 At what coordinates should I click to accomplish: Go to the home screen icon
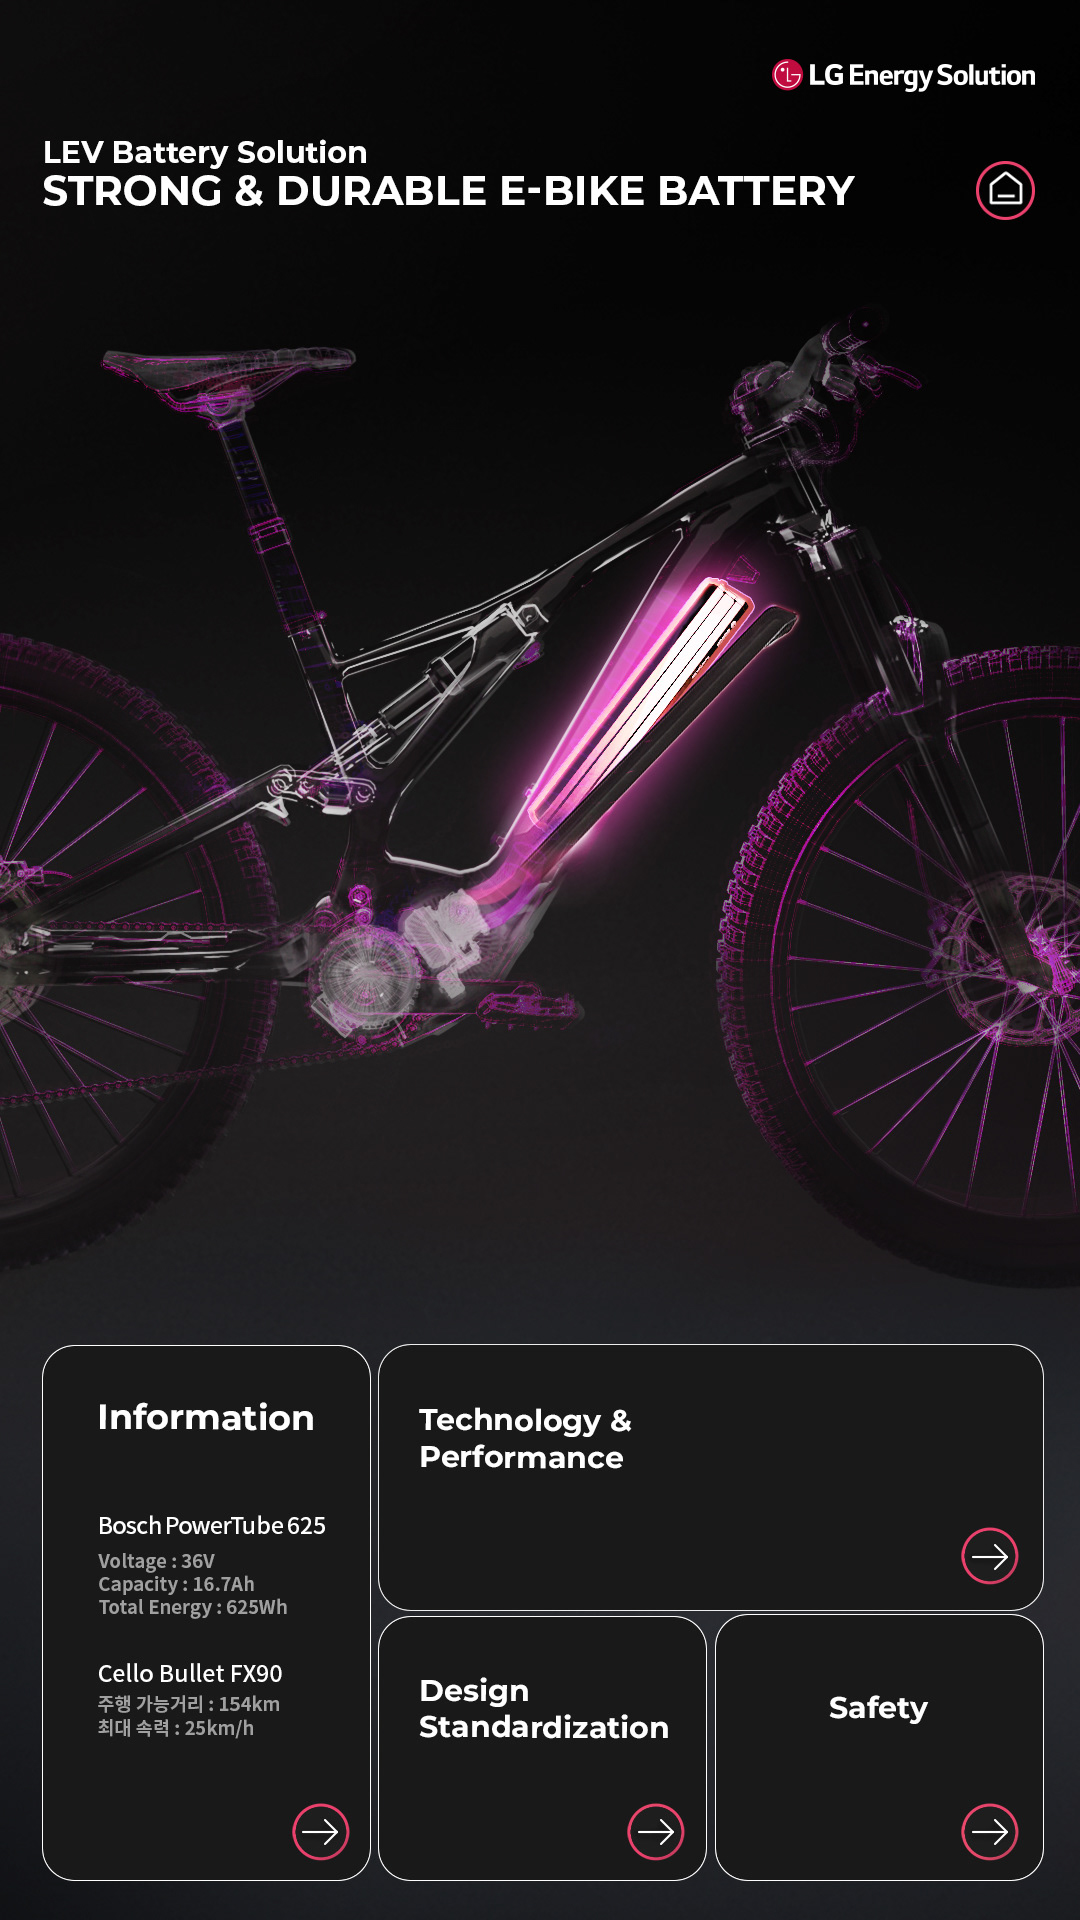click(1005, 190)
